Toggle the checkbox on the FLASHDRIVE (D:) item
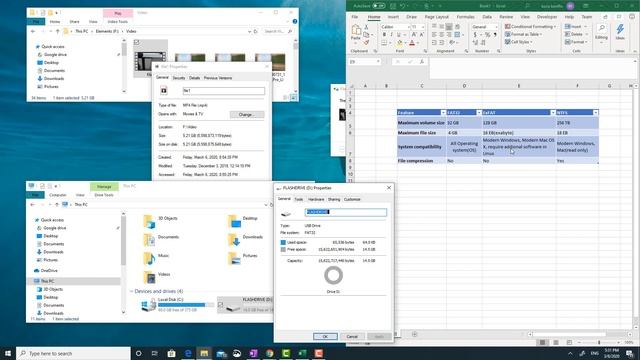 tap(221, 304)
